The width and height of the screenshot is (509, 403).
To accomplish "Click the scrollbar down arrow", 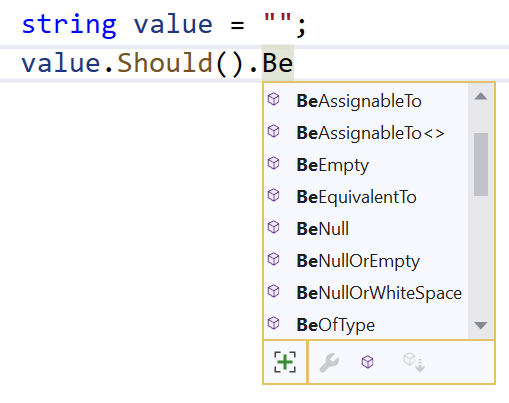I will (x=481, y=325).
